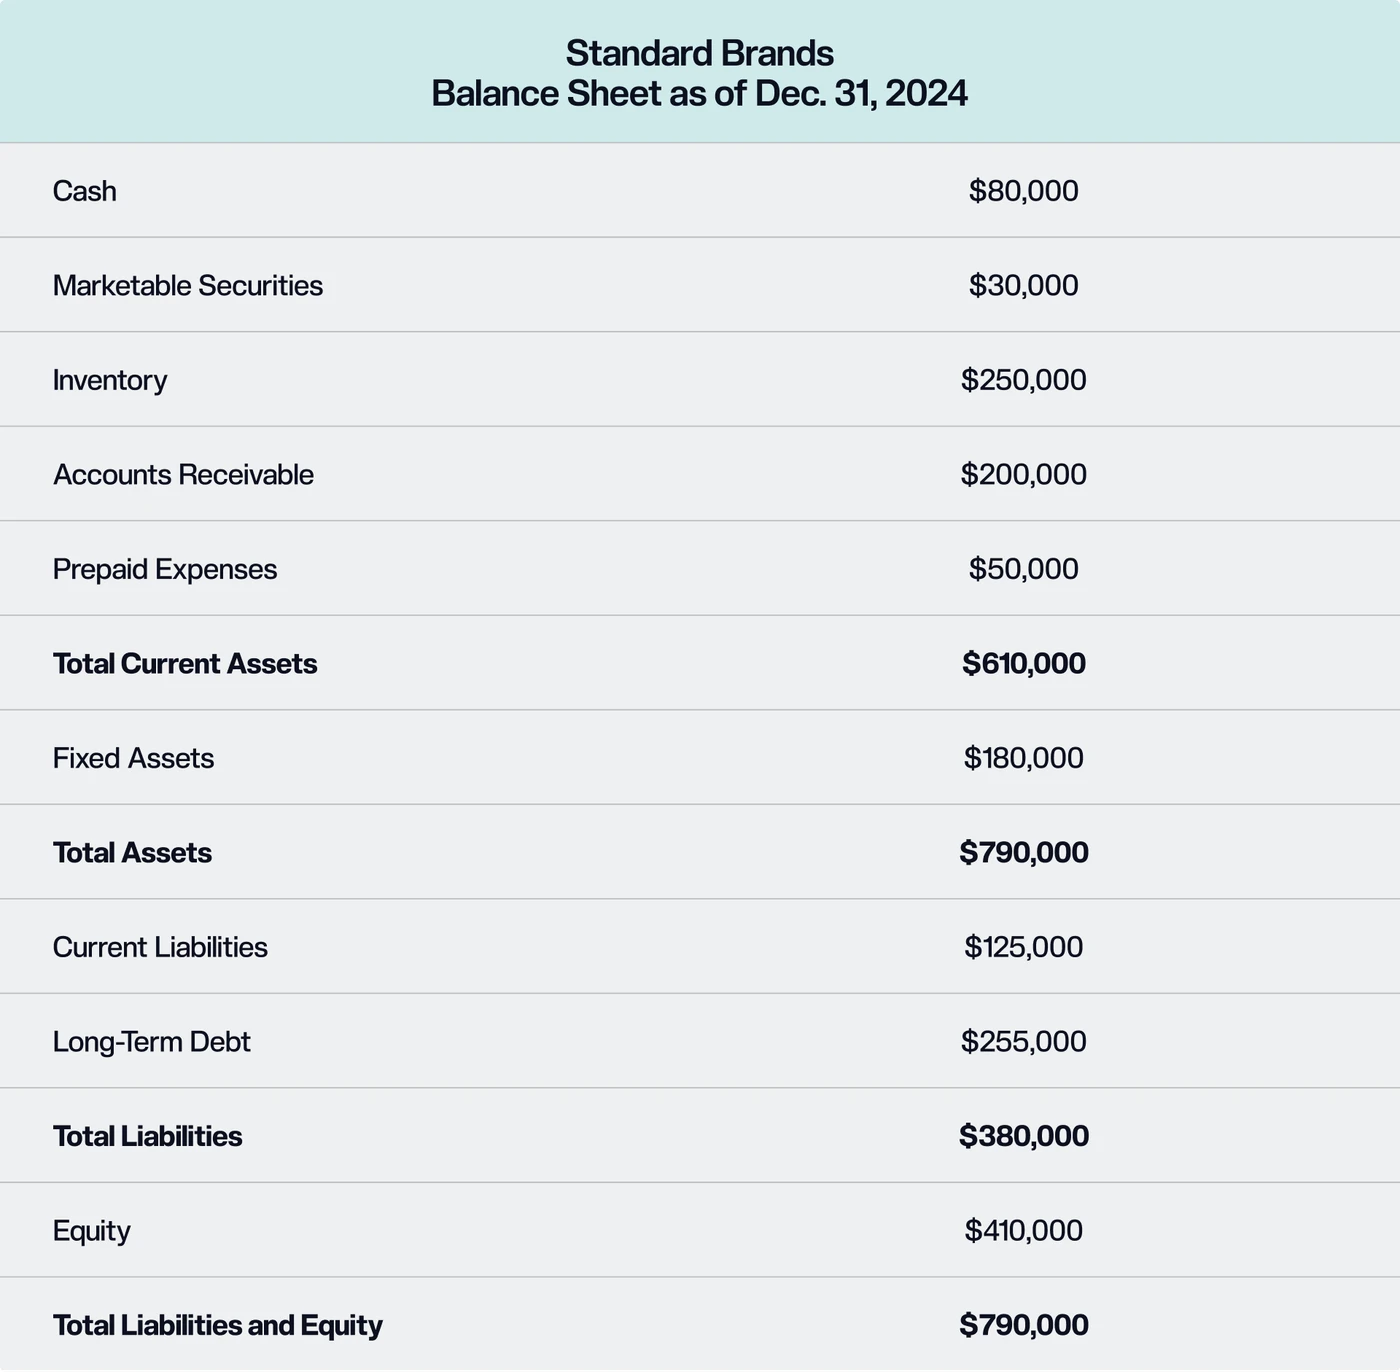Click the Accounts Receivable label
This screenshot has width=1400, height=1372.
click(183, 475)
